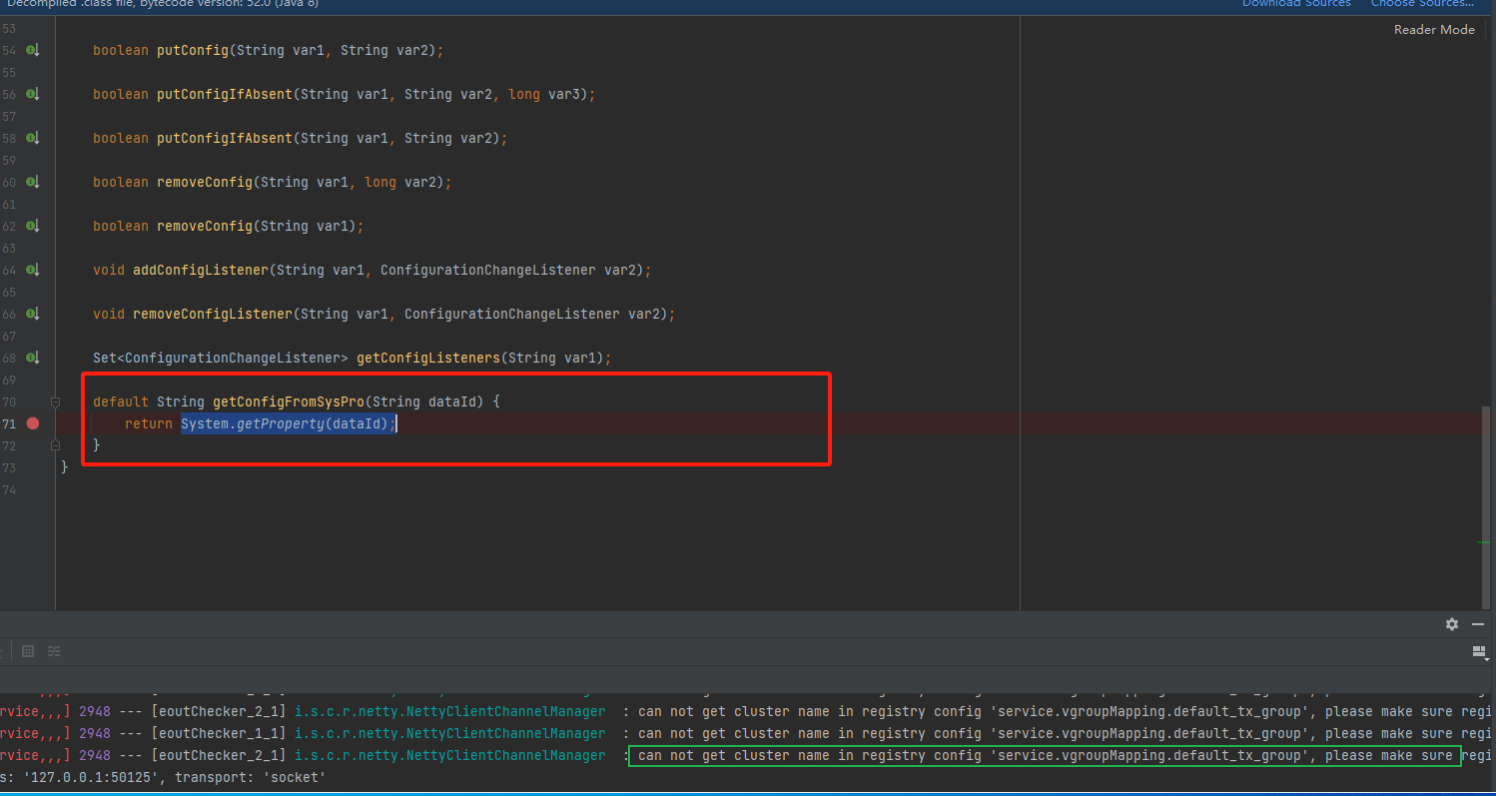
Task: Click the Download Sources link
Action: (1296, 4)
